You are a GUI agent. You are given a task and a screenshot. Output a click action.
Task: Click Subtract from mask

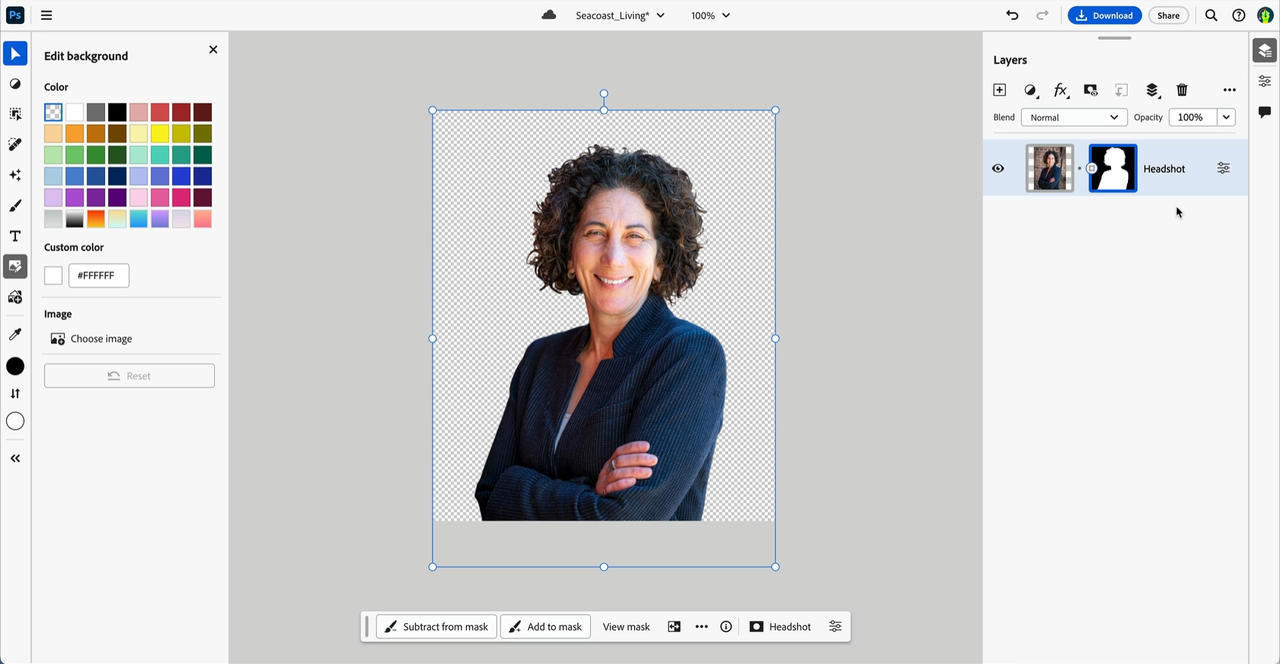436,627
